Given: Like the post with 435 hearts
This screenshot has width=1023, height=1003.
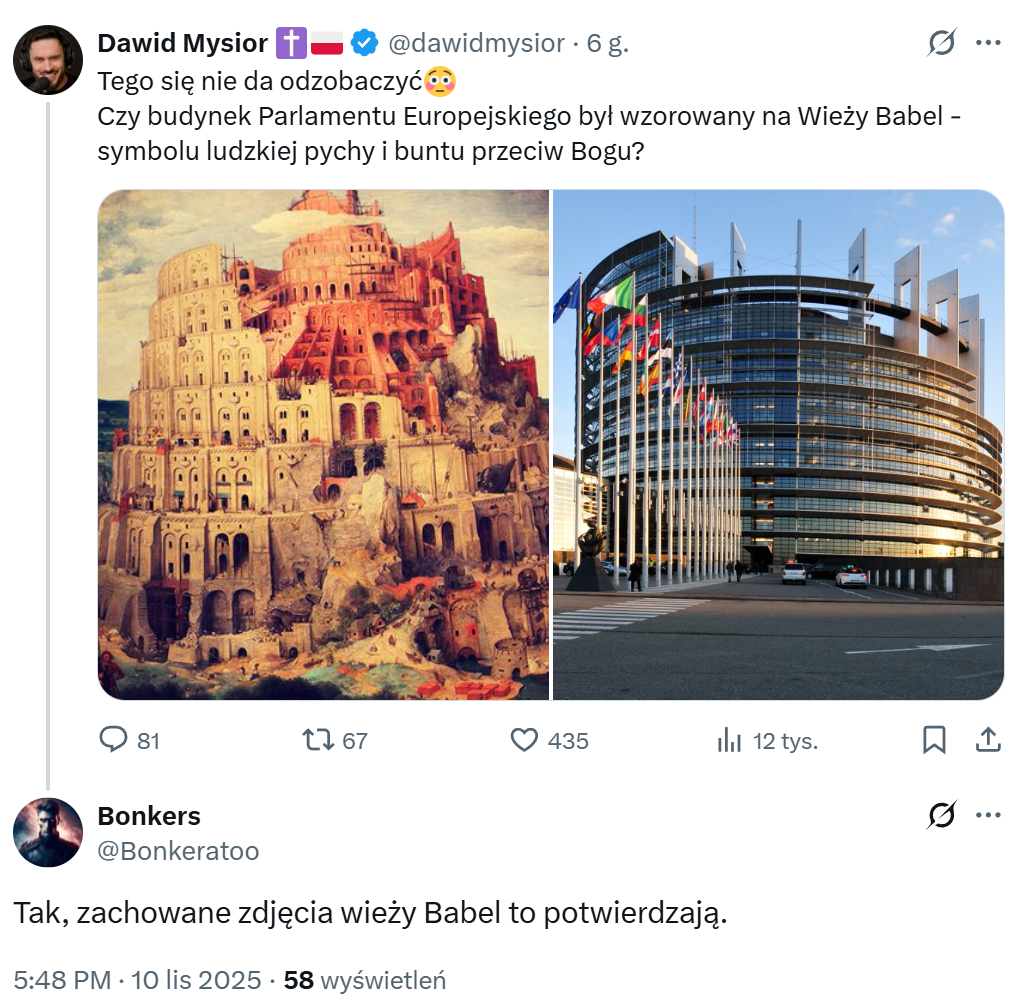Looking at the screenshot, I should [x=524, y=741].
